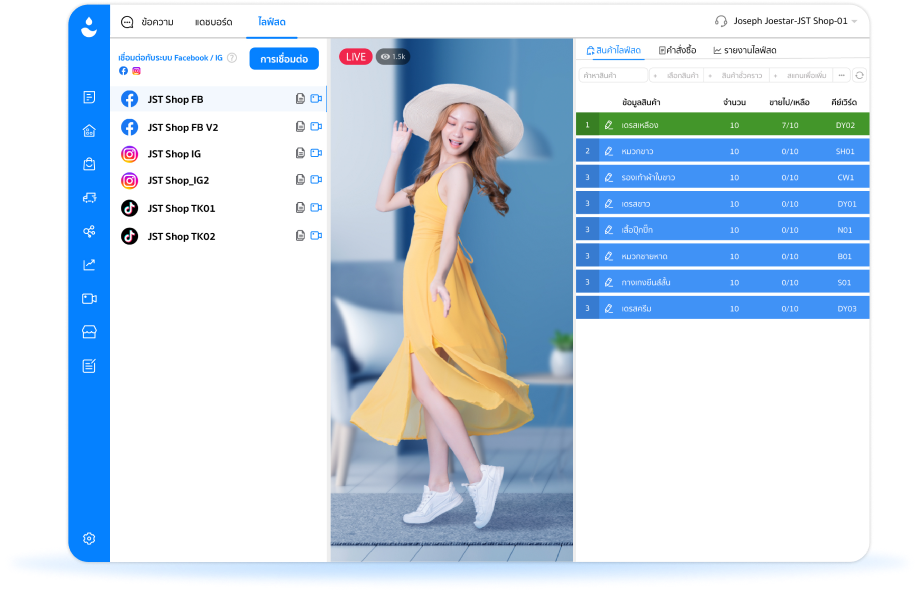Click the headset support icon
The image size is (919, 591).
(x=721, y=21)
